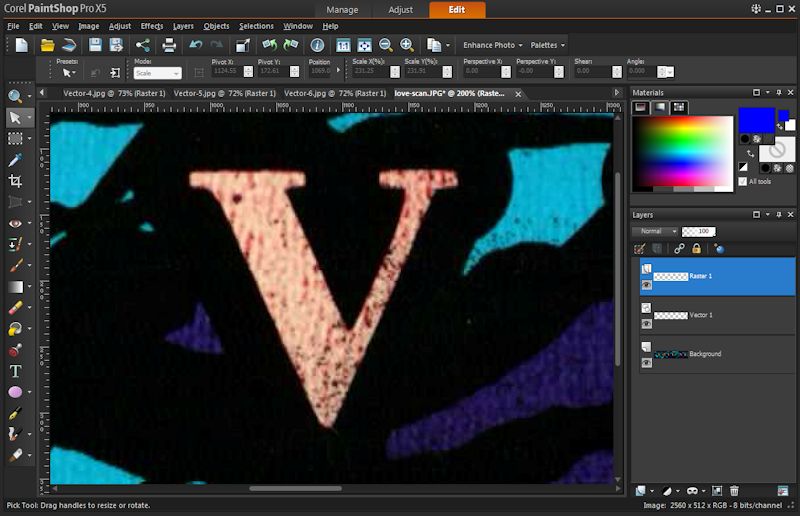Expand the Palettes dropdown
This screenshot has height=516, width=800.
[x=547, y=45]
